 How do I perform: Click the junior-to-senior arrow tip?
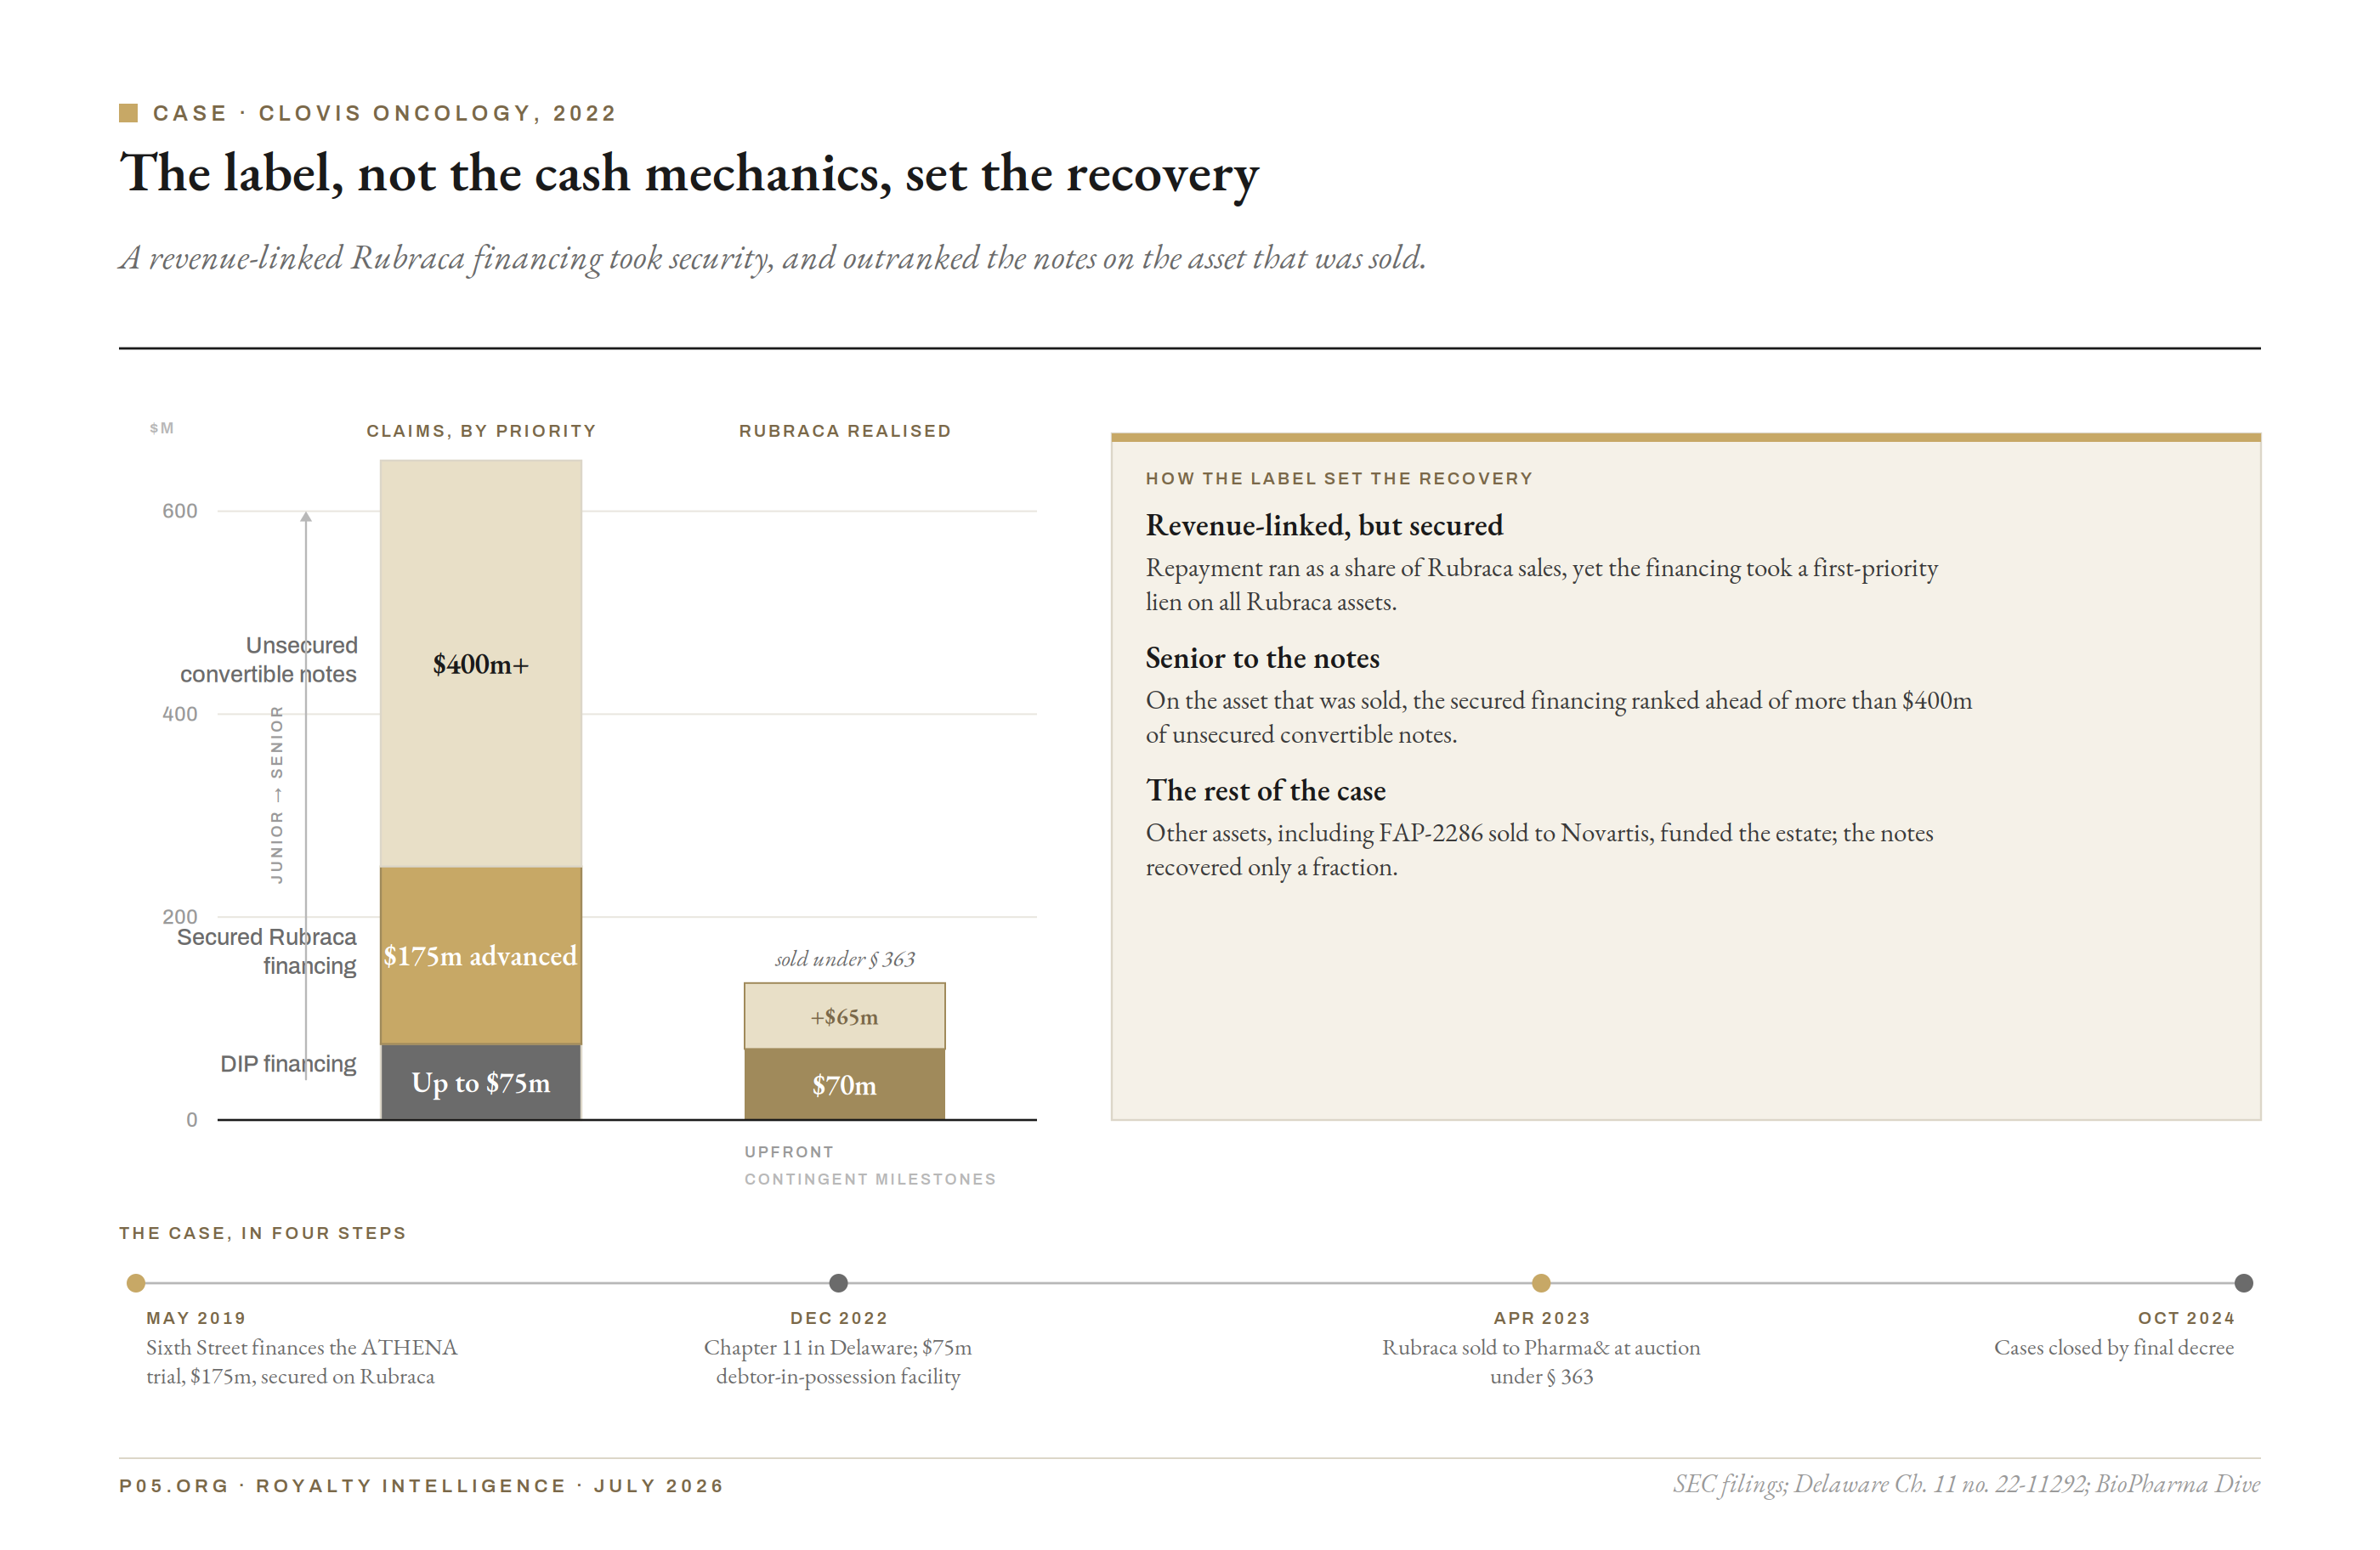pos(306,517)
